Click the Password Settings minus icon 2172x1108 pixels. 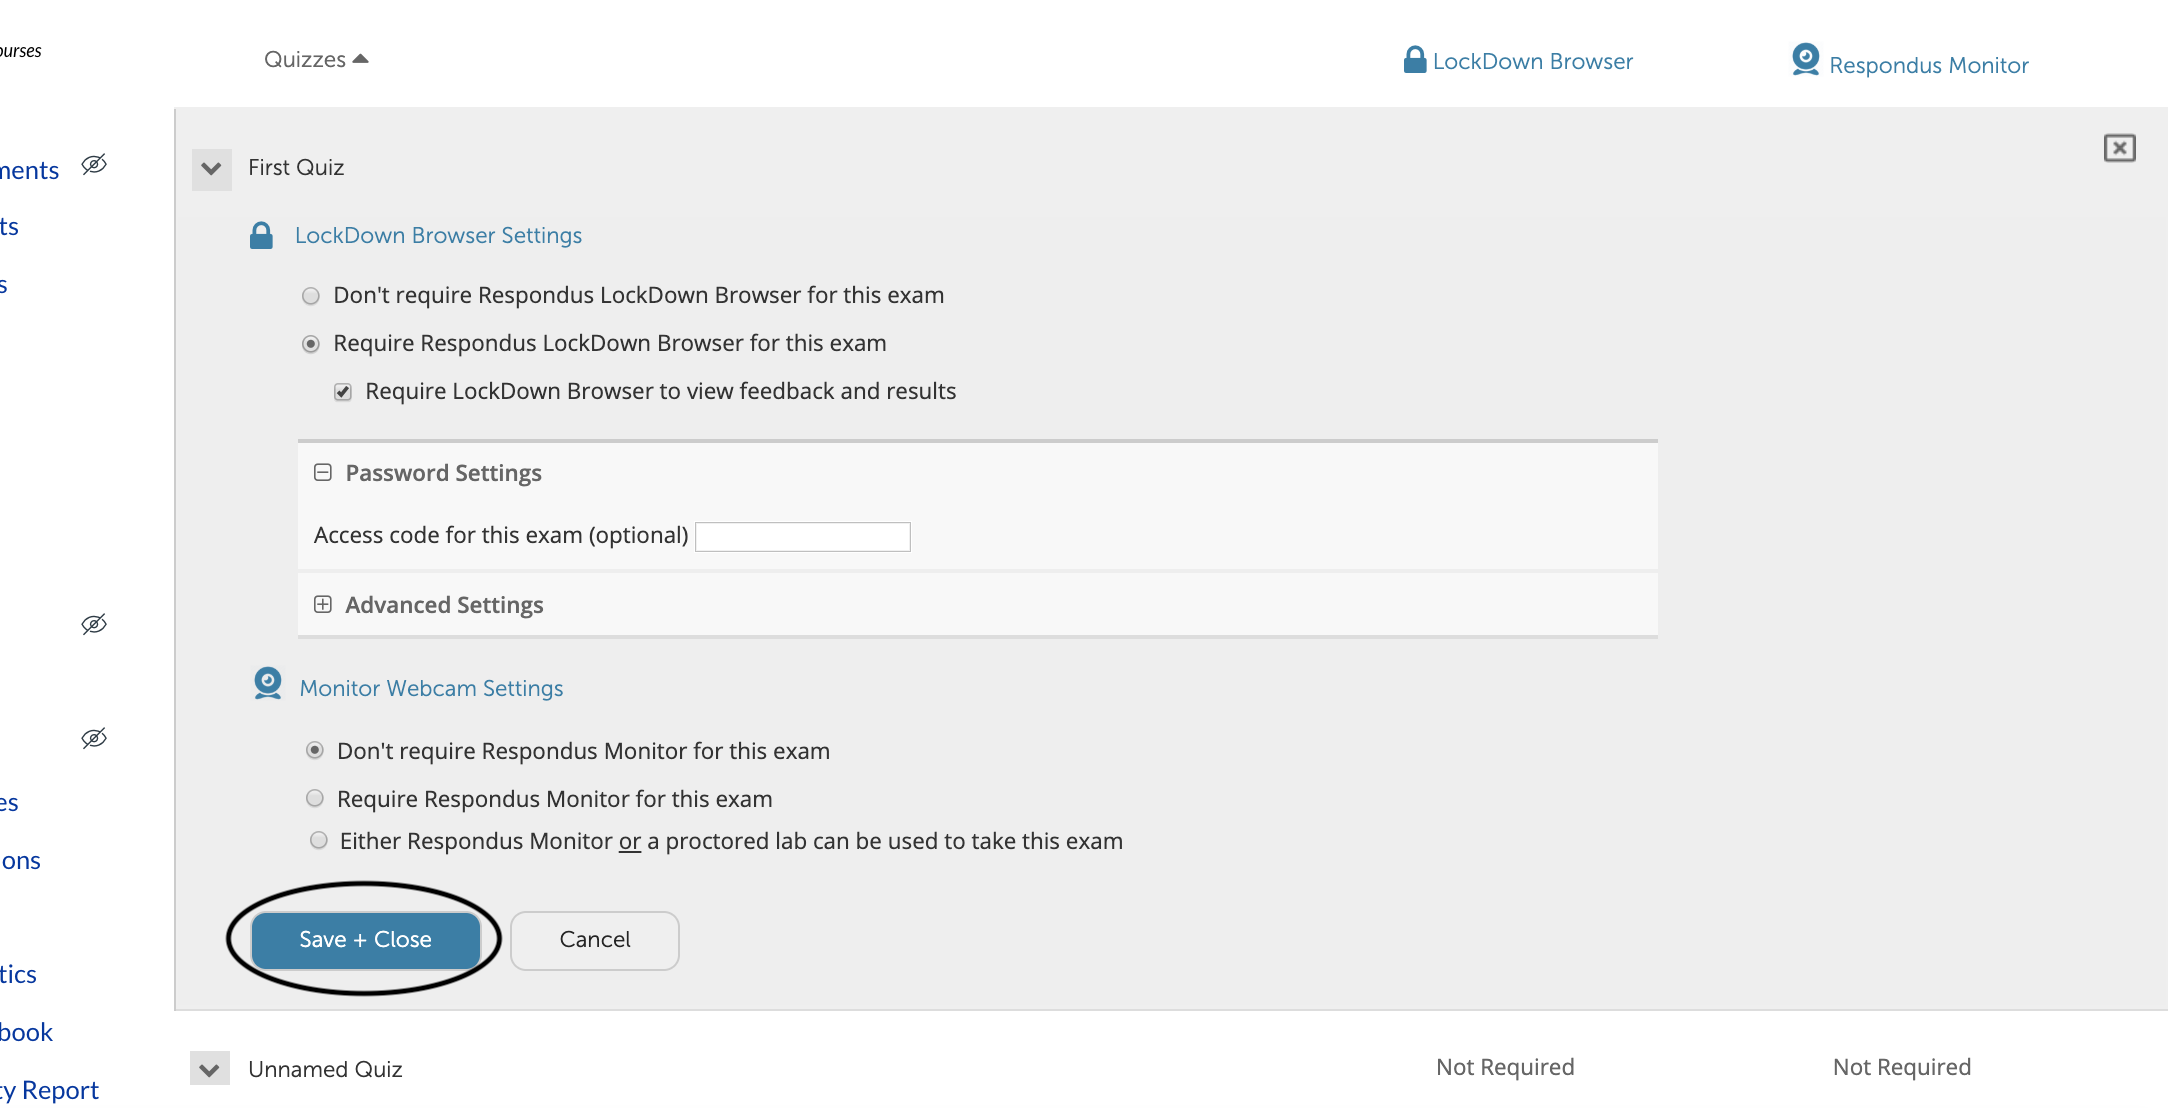(322, 471)
